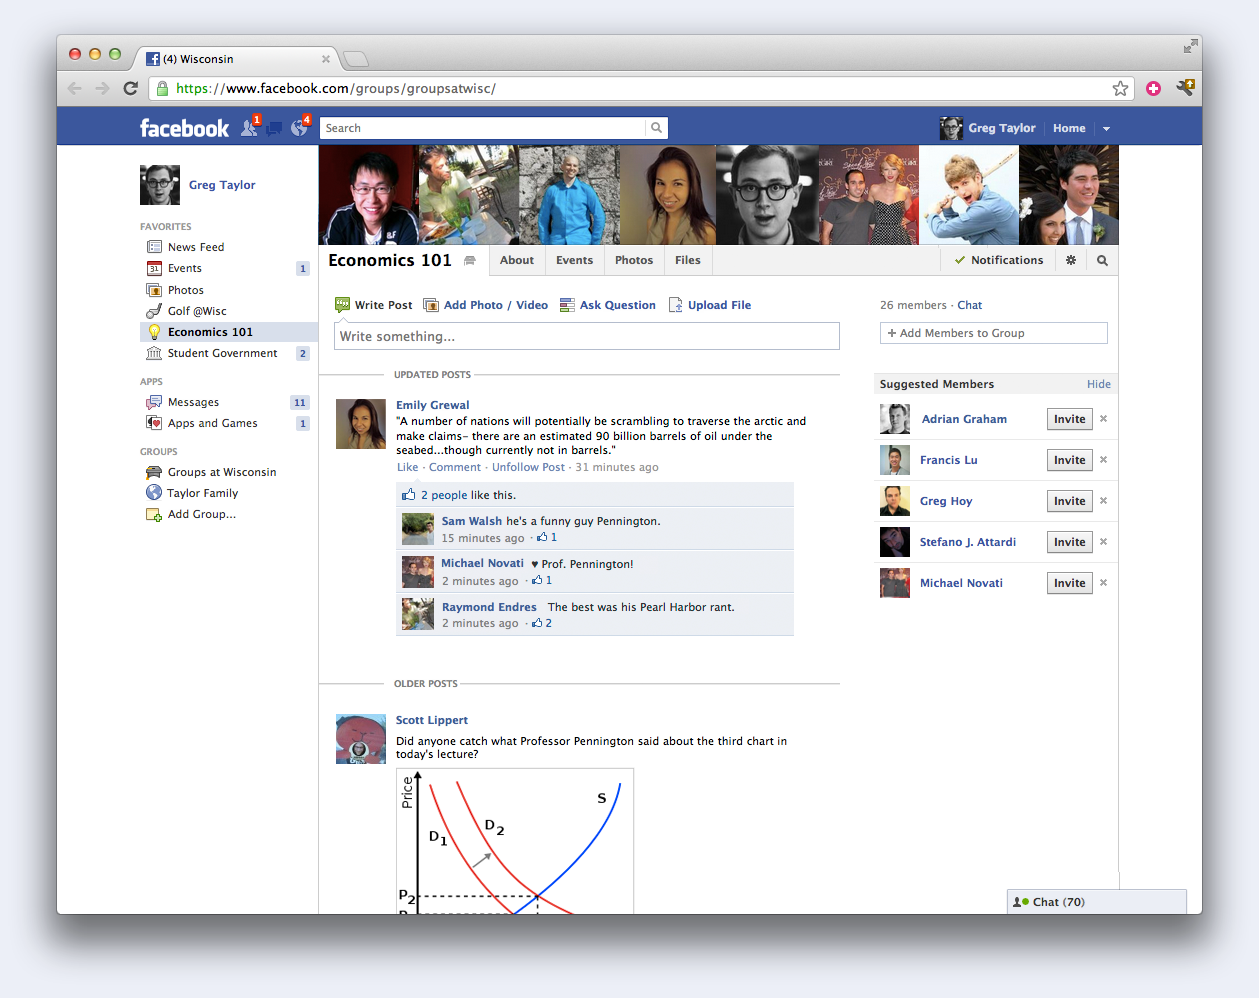Open the group settings gear icon
This screenshot has width=1259, height=998.
pyautogui.click(x=1071, y=260)
